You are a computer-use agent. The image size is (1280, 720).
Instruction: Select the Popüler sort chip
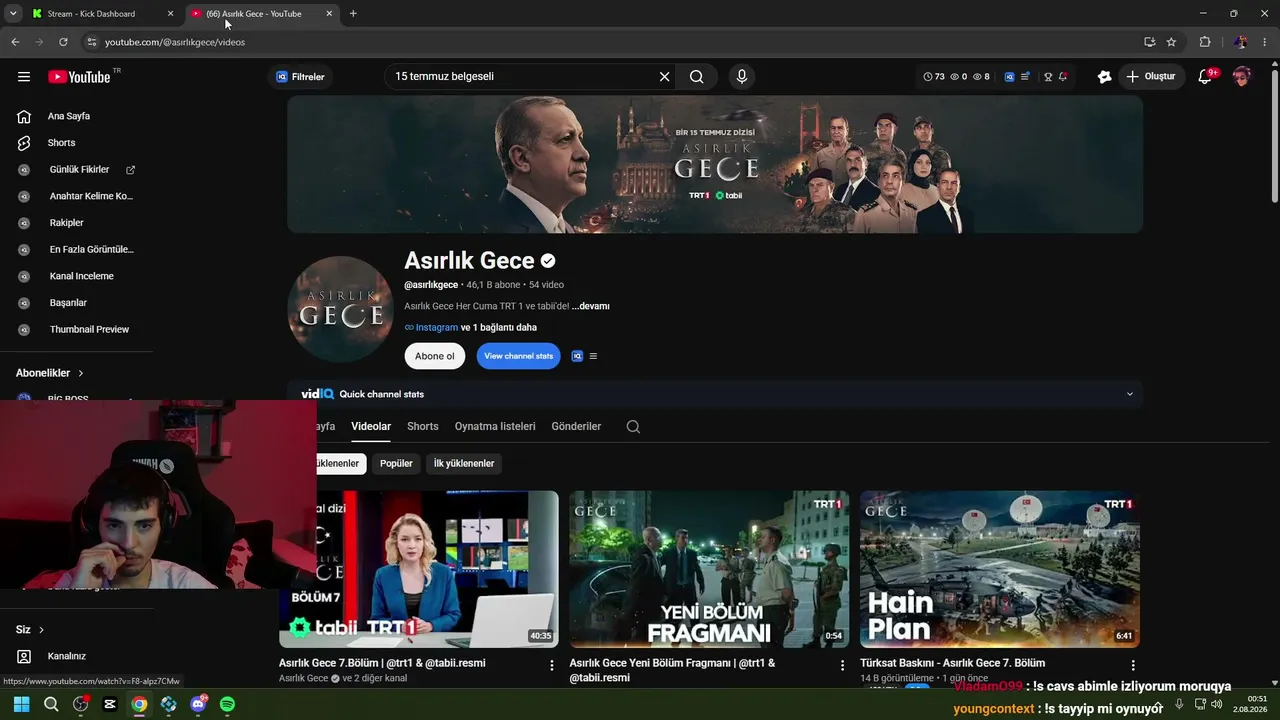396,464
